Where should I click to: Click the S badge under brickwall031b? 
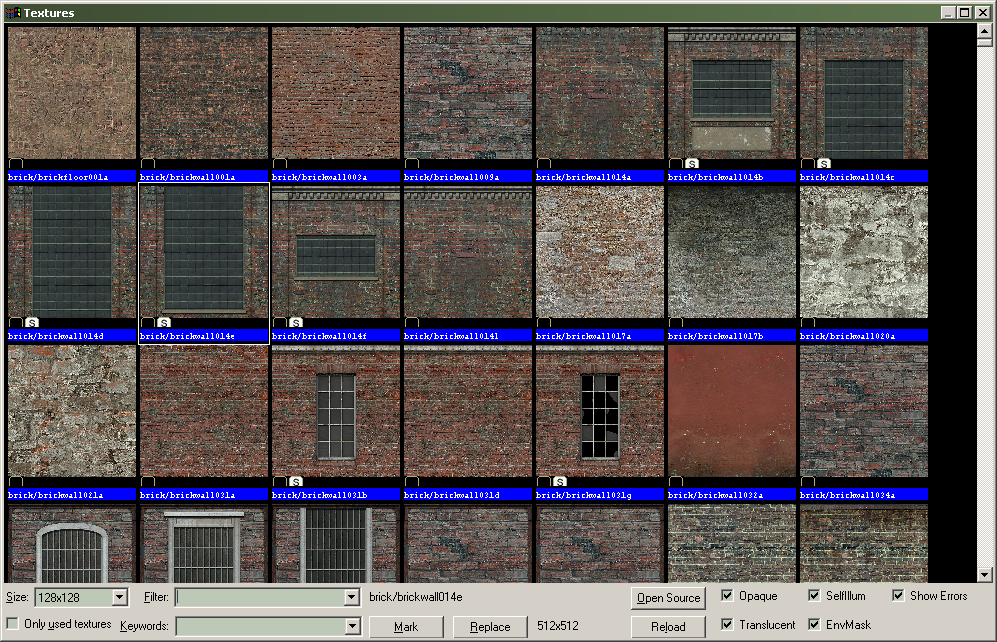coord(296,482)
